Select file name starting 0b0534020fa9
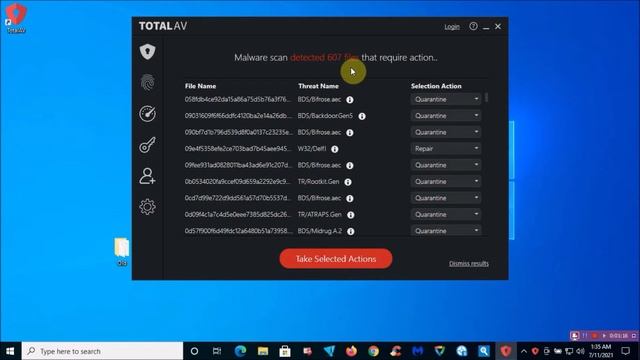Screen dimensions: 640x360 [238, 182]
